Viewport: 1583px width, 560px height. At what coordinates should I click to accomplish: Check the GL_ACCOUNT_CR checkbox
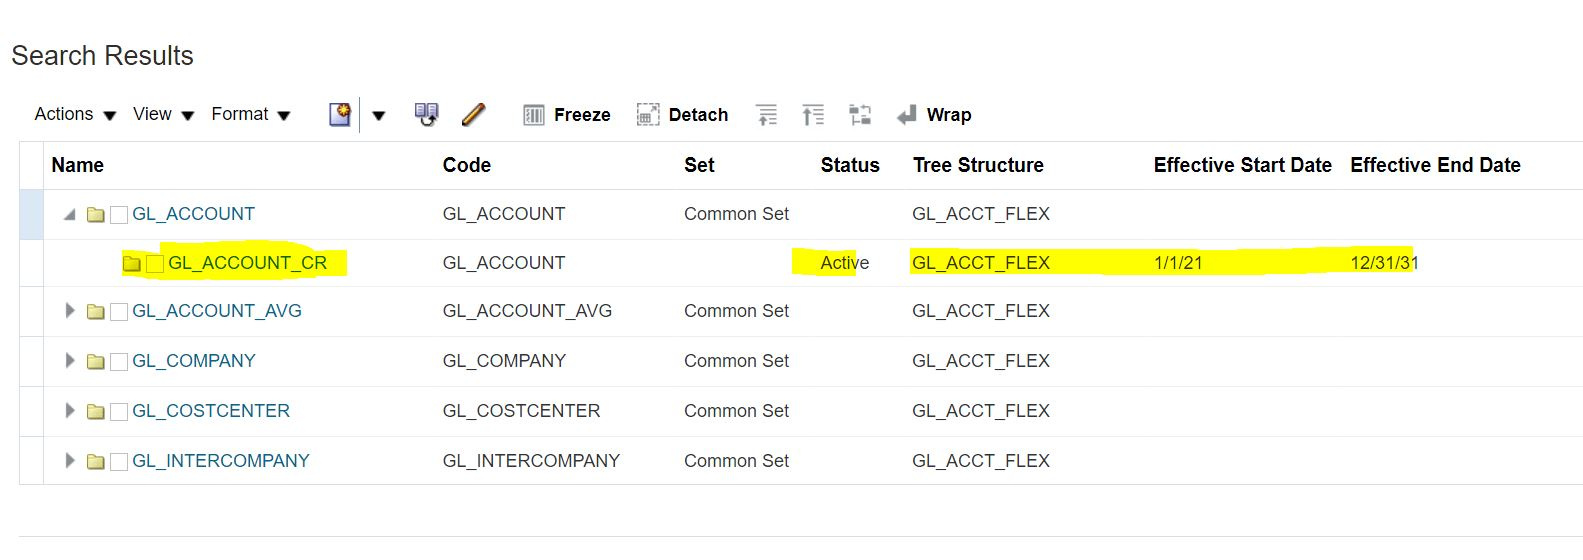coord(155,264)
